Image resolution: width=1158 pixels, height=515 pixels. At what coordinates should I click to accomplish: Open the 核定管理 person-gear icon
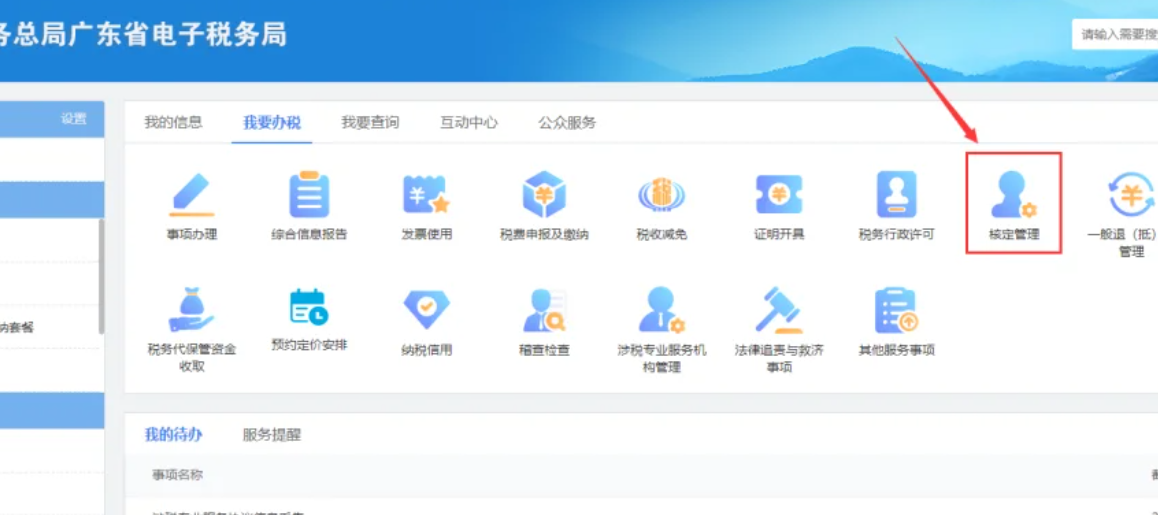point(1014,195)
